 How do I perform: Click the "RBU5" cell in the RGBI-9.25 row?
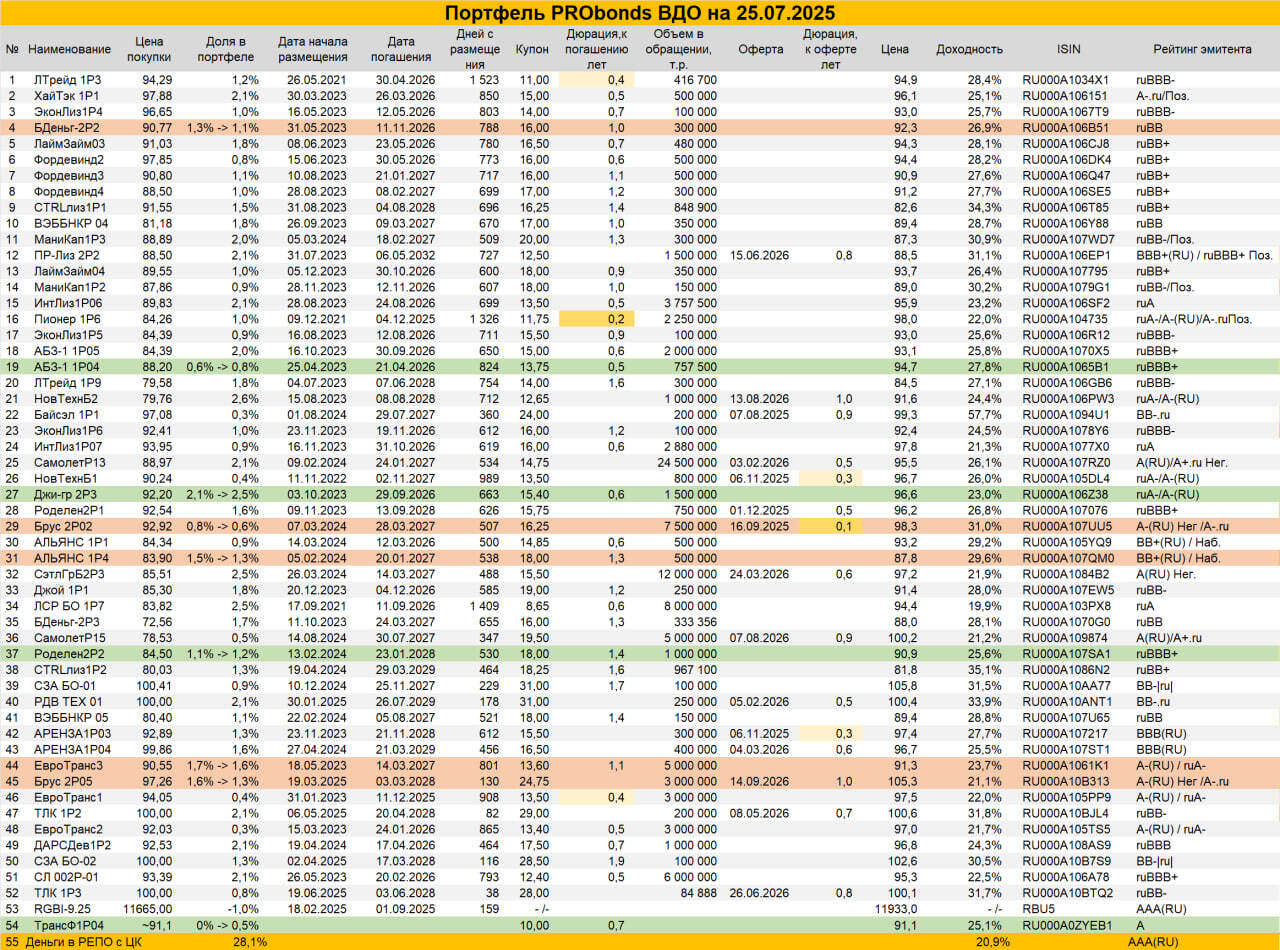1038,909
